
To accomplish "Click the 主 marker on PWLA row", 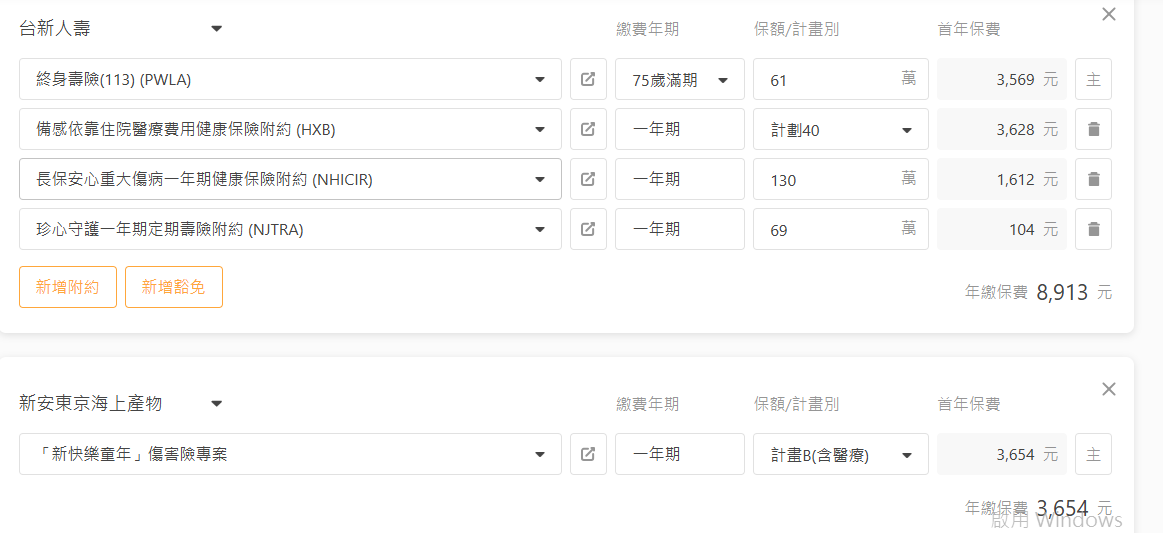I will 1093,79.
